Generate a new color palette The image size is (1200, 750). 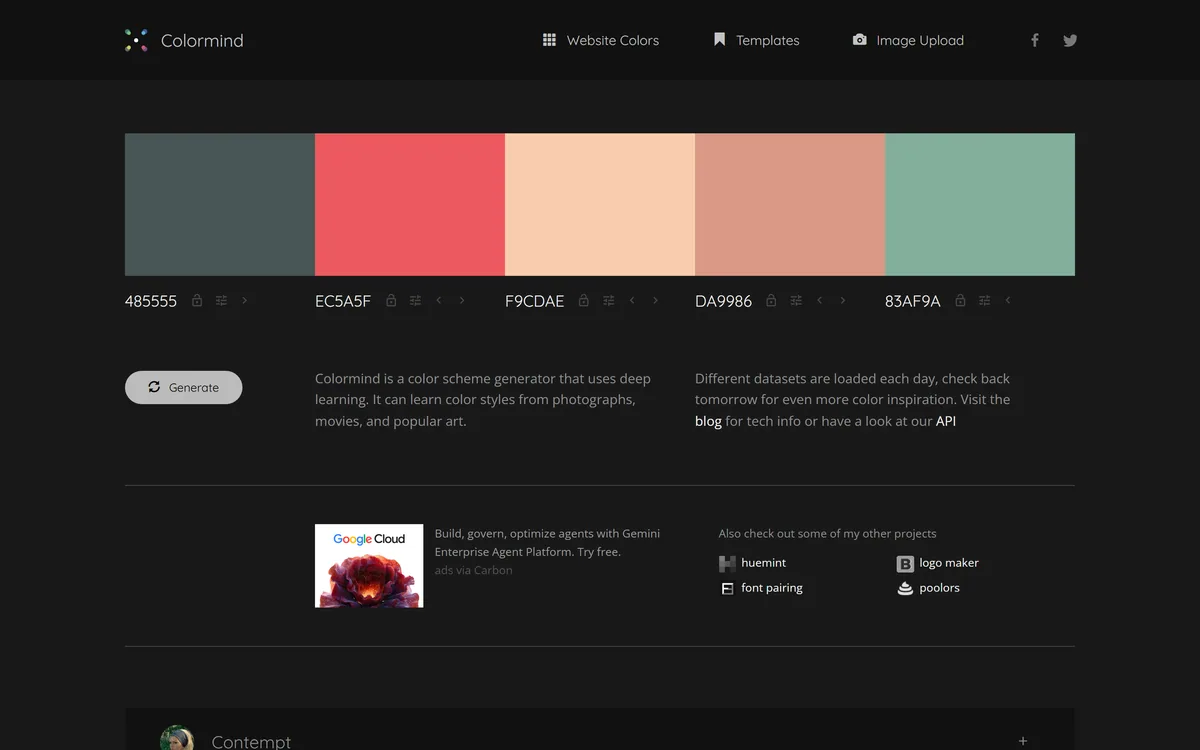(x=184, y=387)
